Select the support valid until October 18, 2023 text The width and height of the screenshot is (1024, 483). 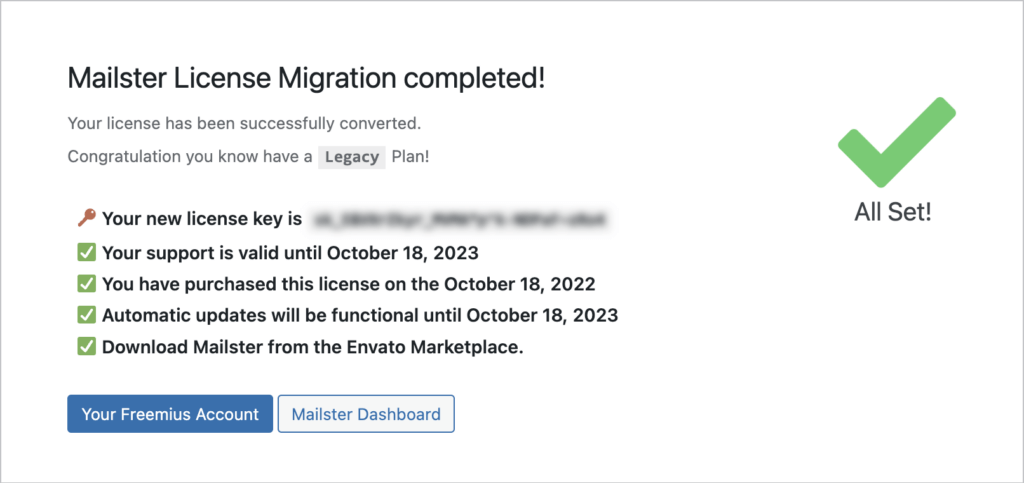pyautogui.click(x=290, y=251)
